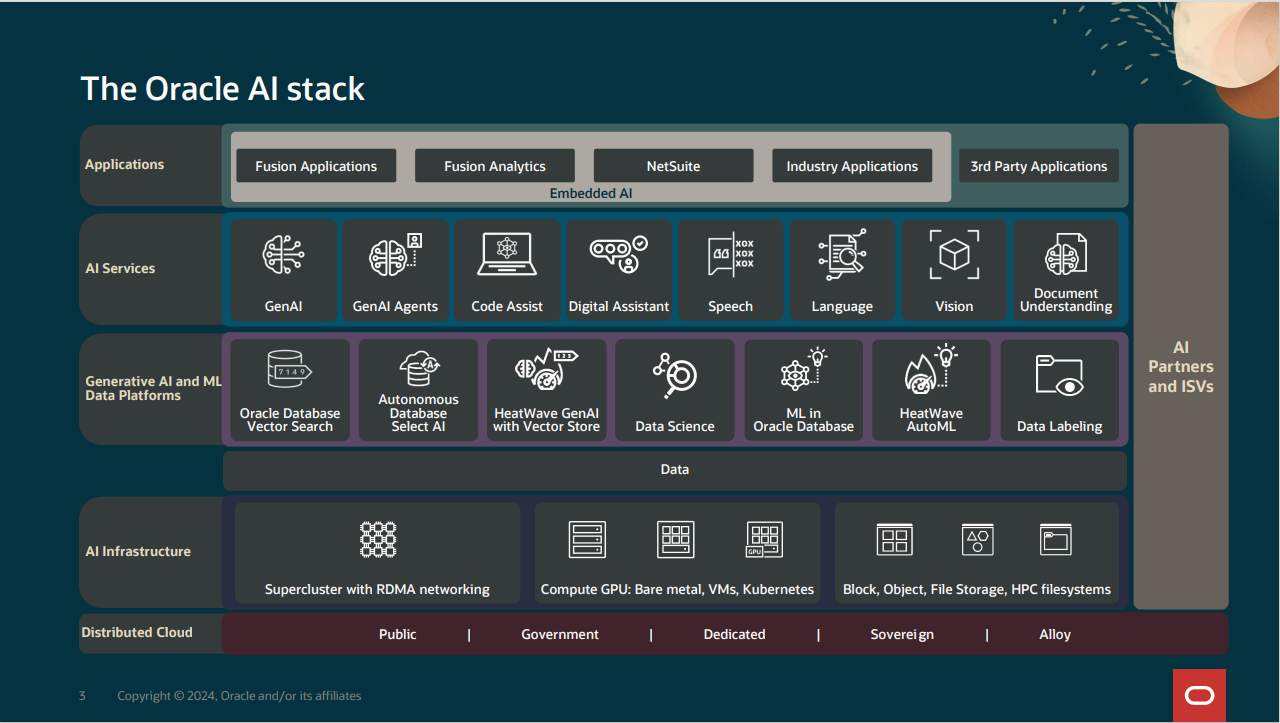The height and width of the screenshot is (723, 1280).
Task: Click the GenAI brain icon
Action: point(284,255)
